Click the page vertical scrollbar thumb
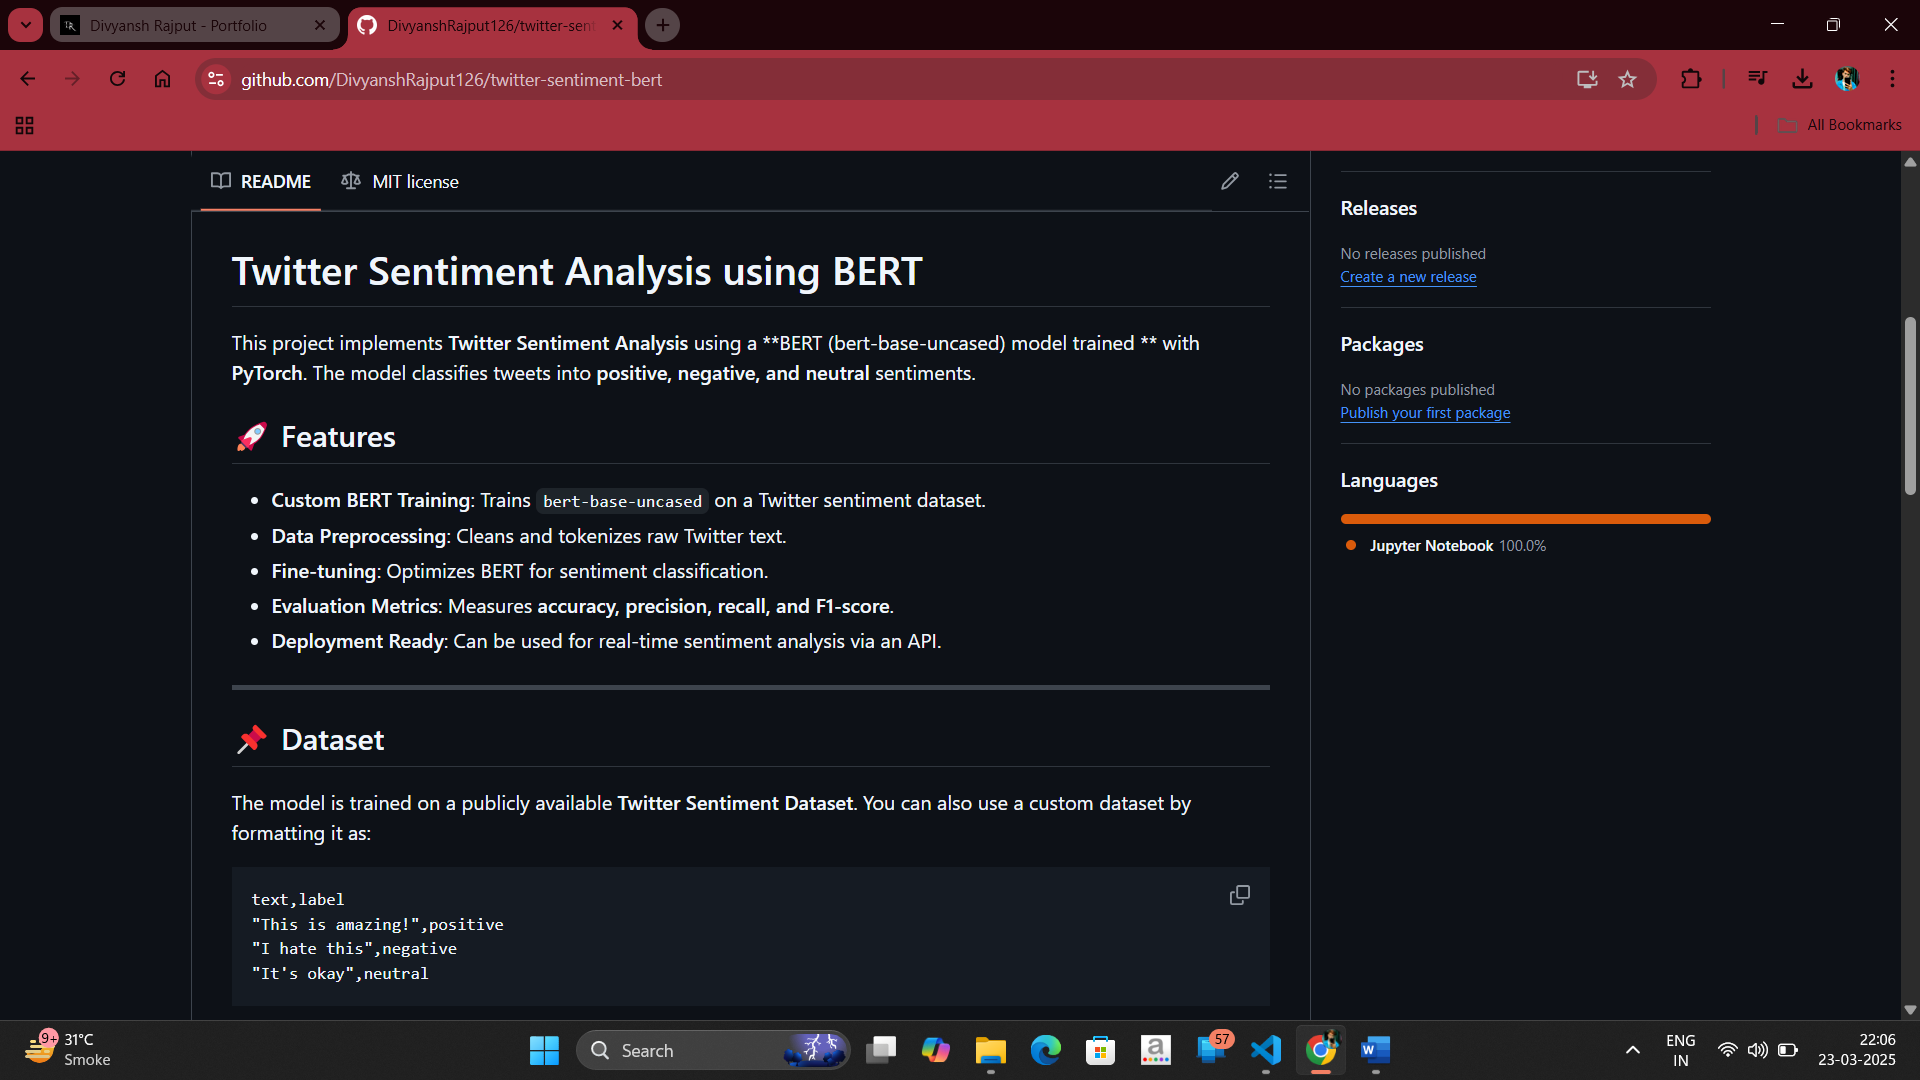The width and height of the screenshot is (1920, 1080). 1910,405
